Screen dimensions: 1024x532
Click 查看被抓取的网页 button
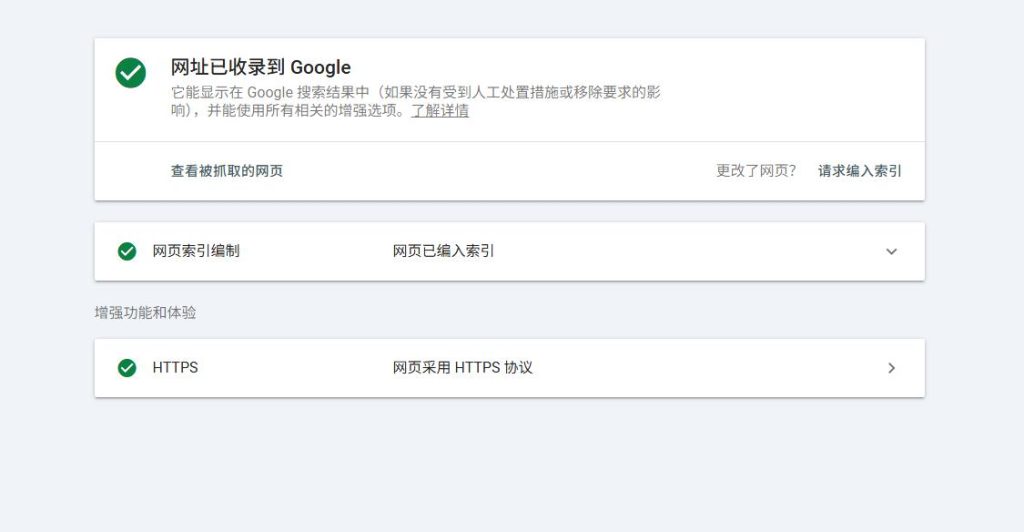(x=227, y=171)
